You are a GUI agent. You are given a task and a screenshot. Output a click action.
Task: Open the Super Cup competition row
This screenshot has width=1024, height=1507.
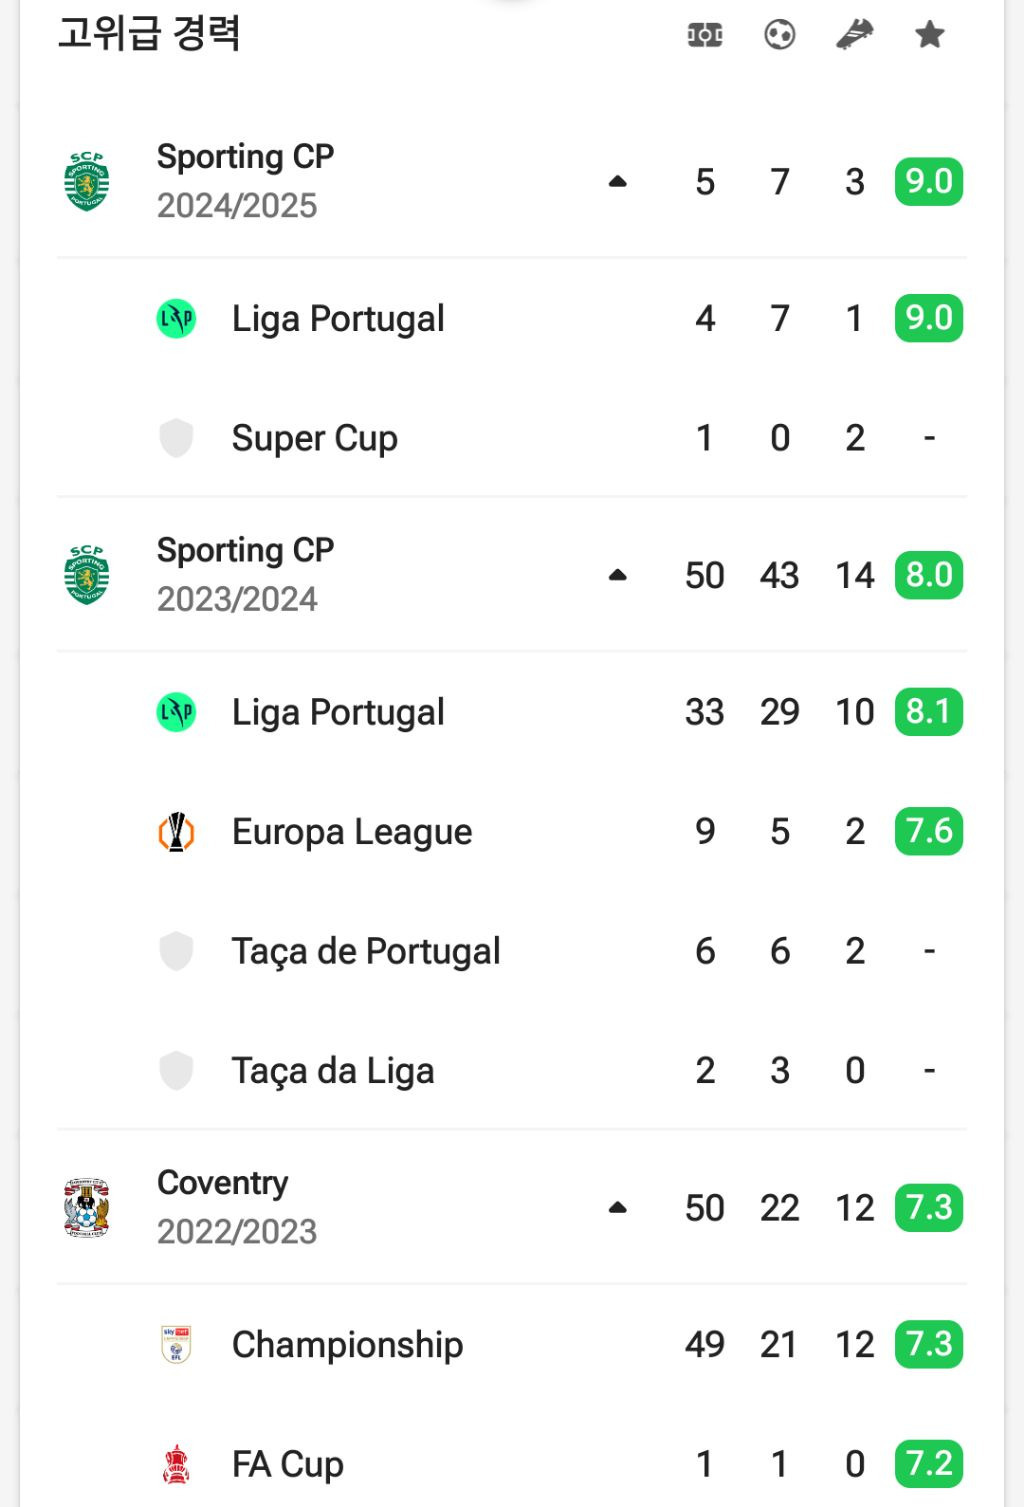(512, 438)
